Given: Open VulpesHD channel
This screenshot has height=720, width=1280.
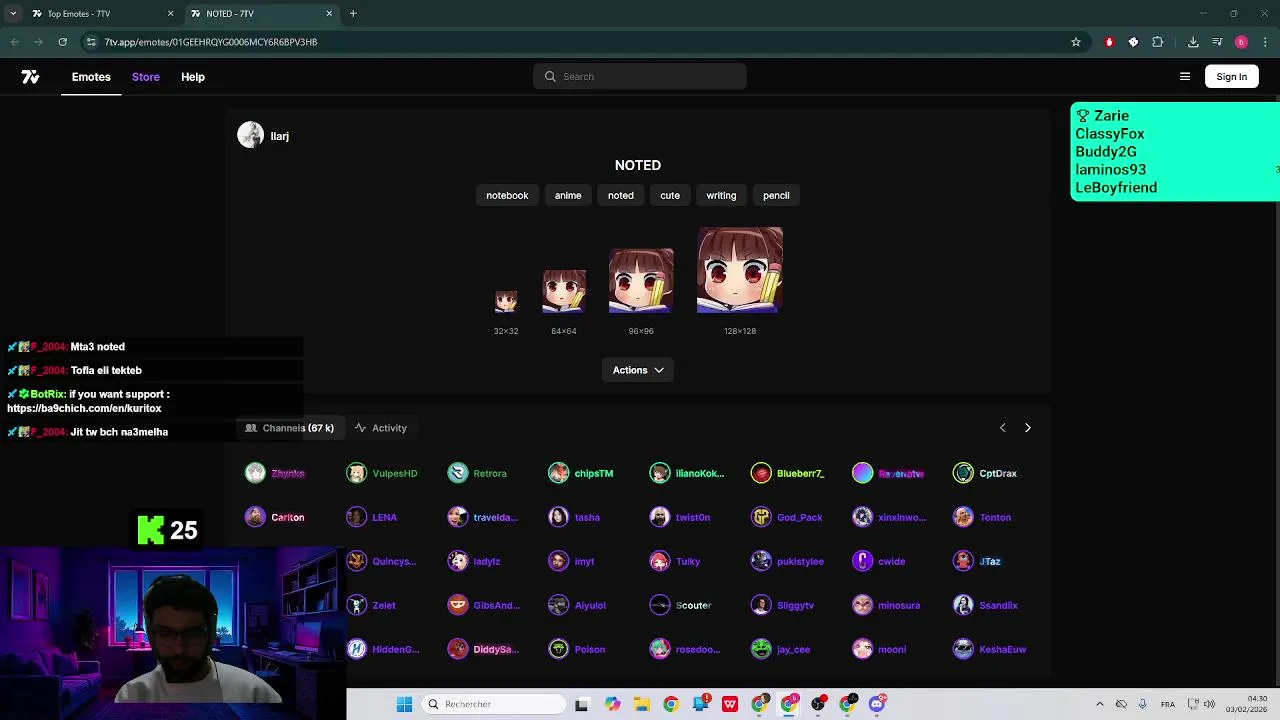Looking at the screenshot, I should click(382, 473).
